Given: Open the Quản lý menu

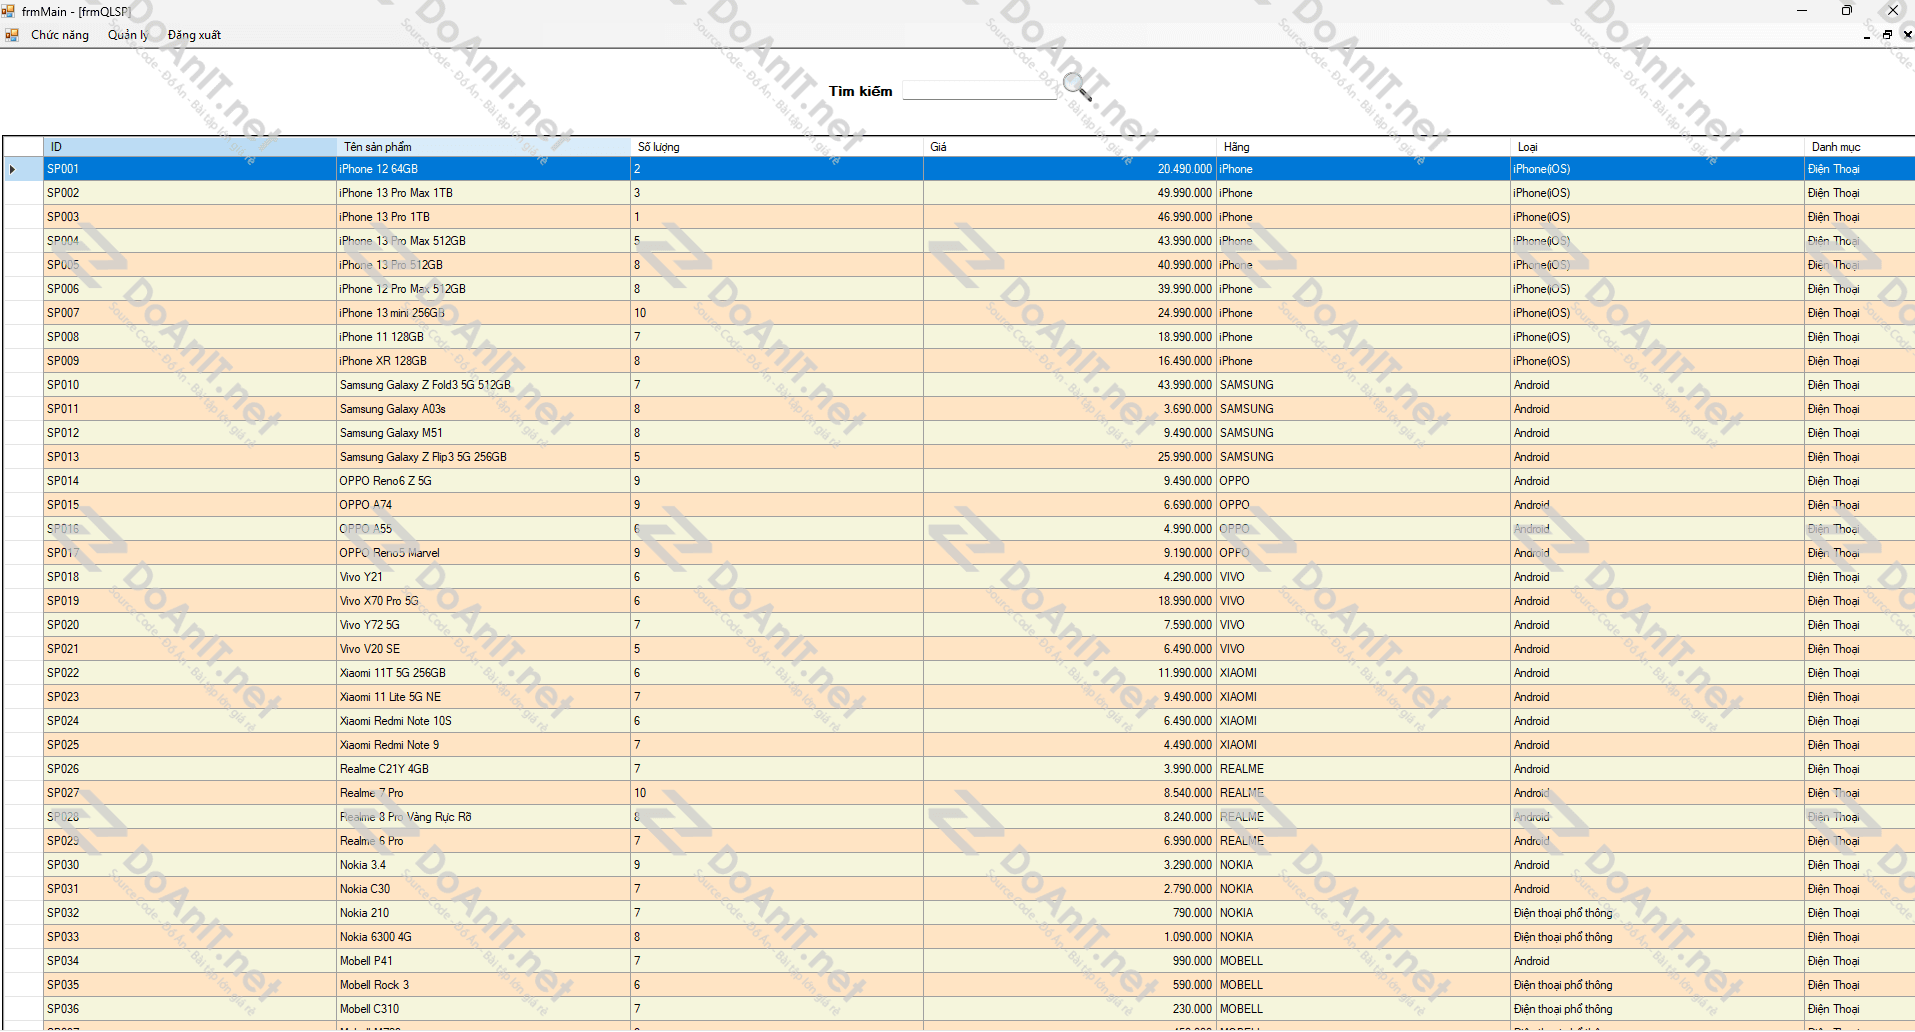Looking at the screenshot, I should pos(128,35).
